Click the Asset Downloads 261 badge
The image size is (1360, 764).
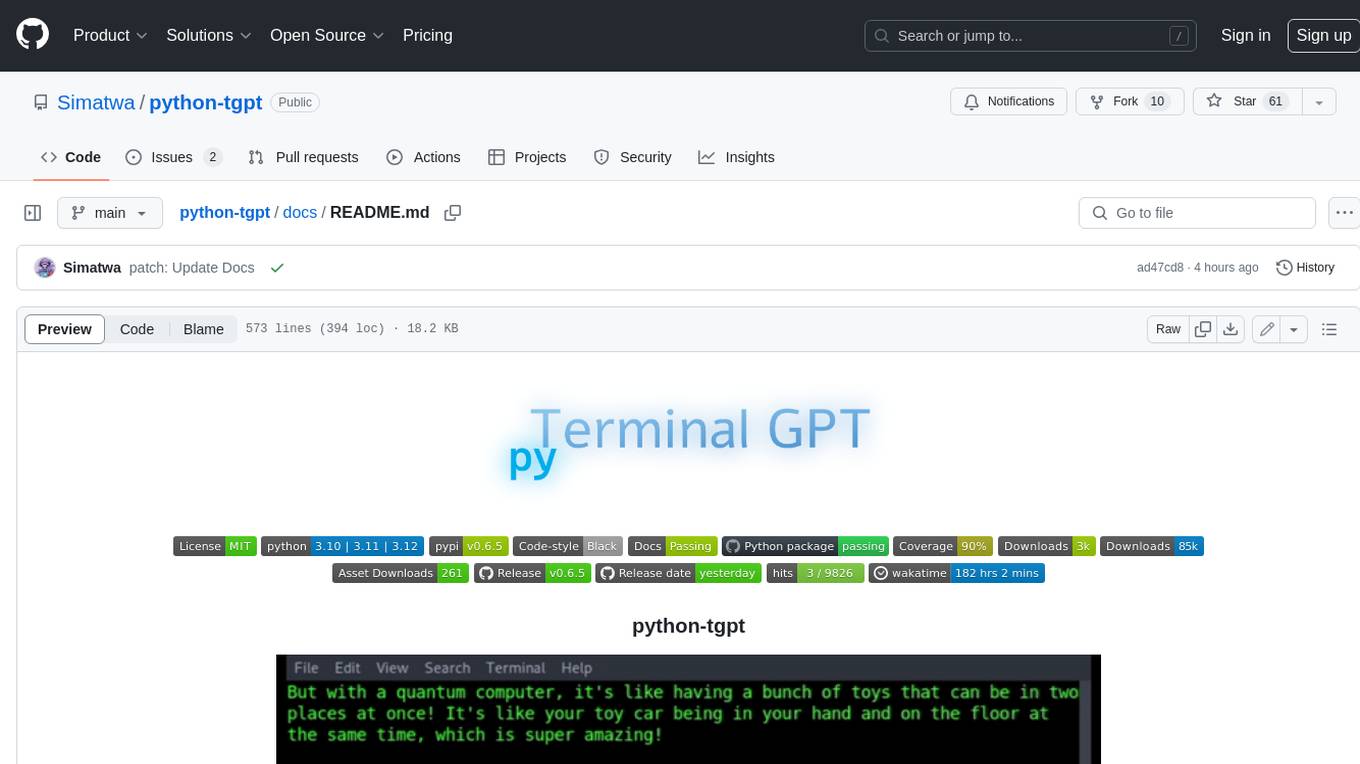pyautogui.click(x=400, y=573)
